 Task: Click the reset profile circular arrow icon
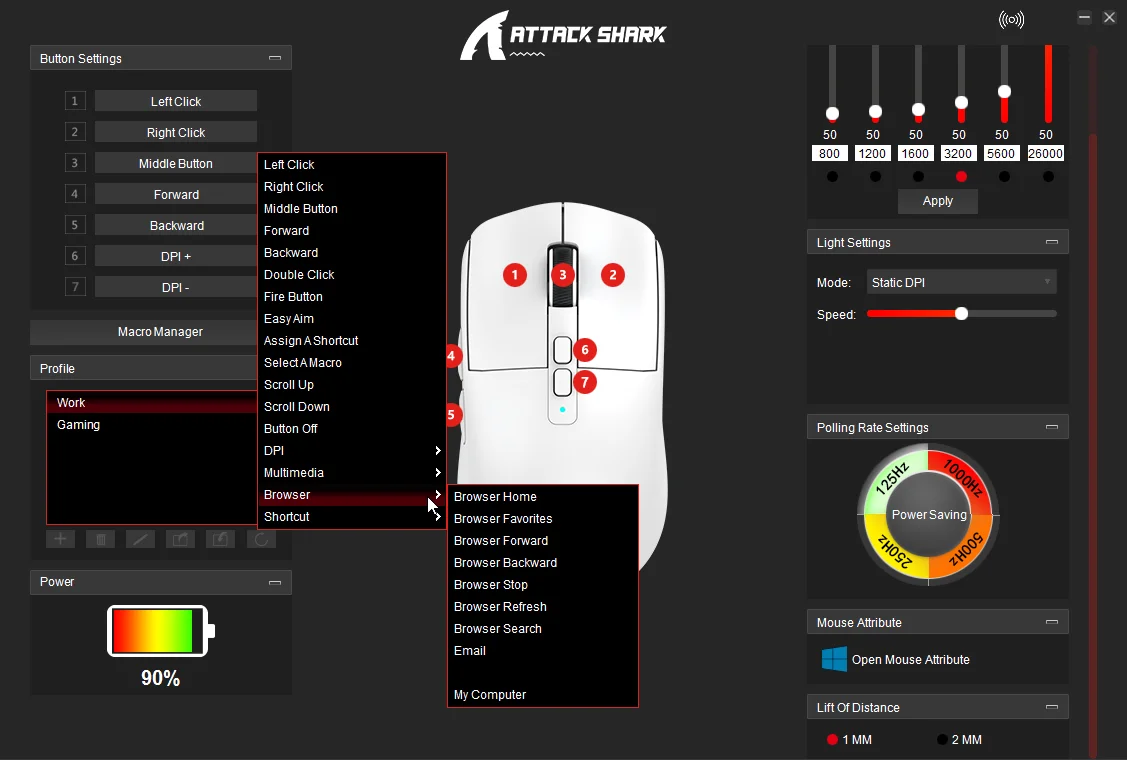tap(260, 539)
